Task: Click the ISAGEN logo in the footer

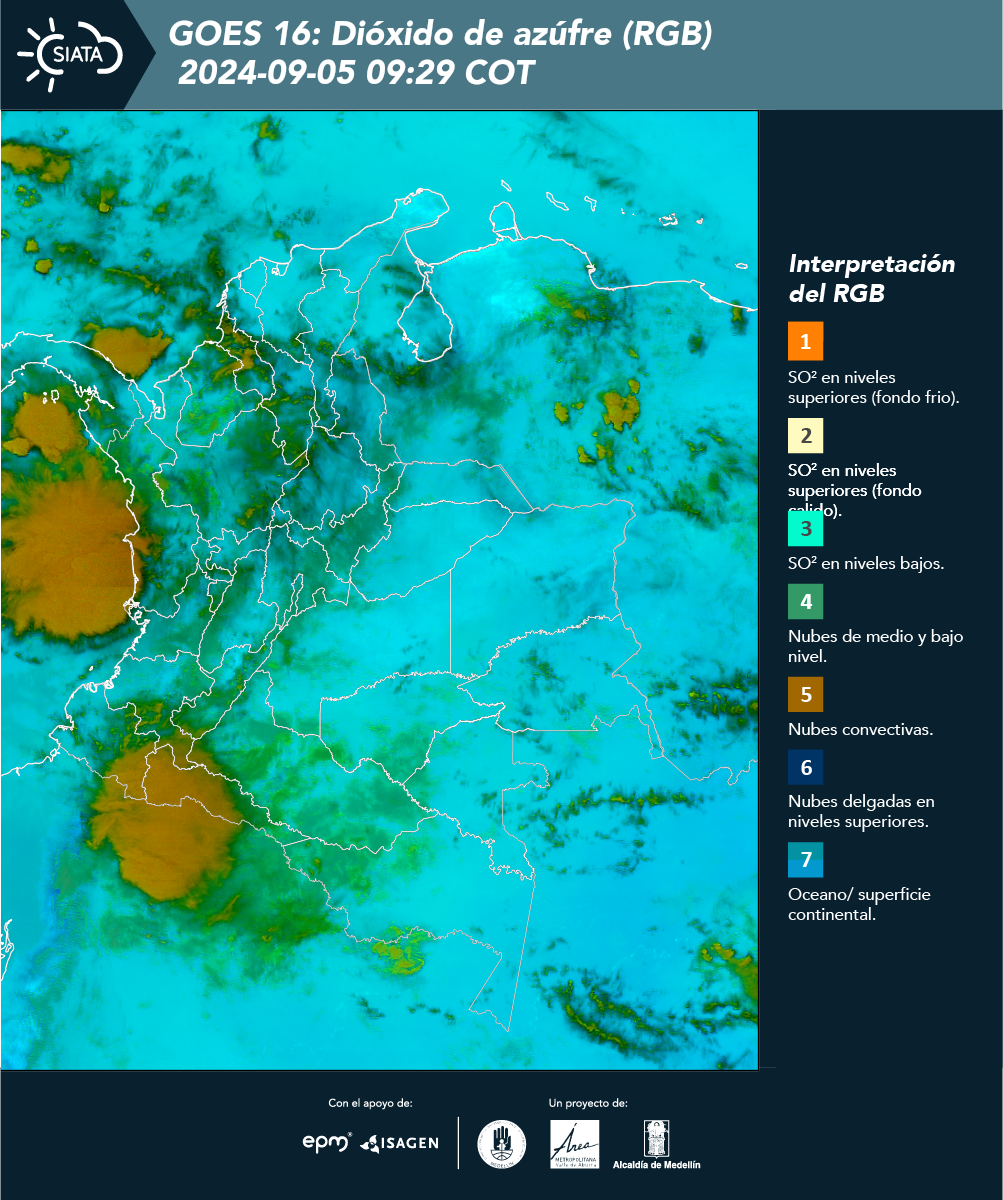Action: (x=399, y=1143)
